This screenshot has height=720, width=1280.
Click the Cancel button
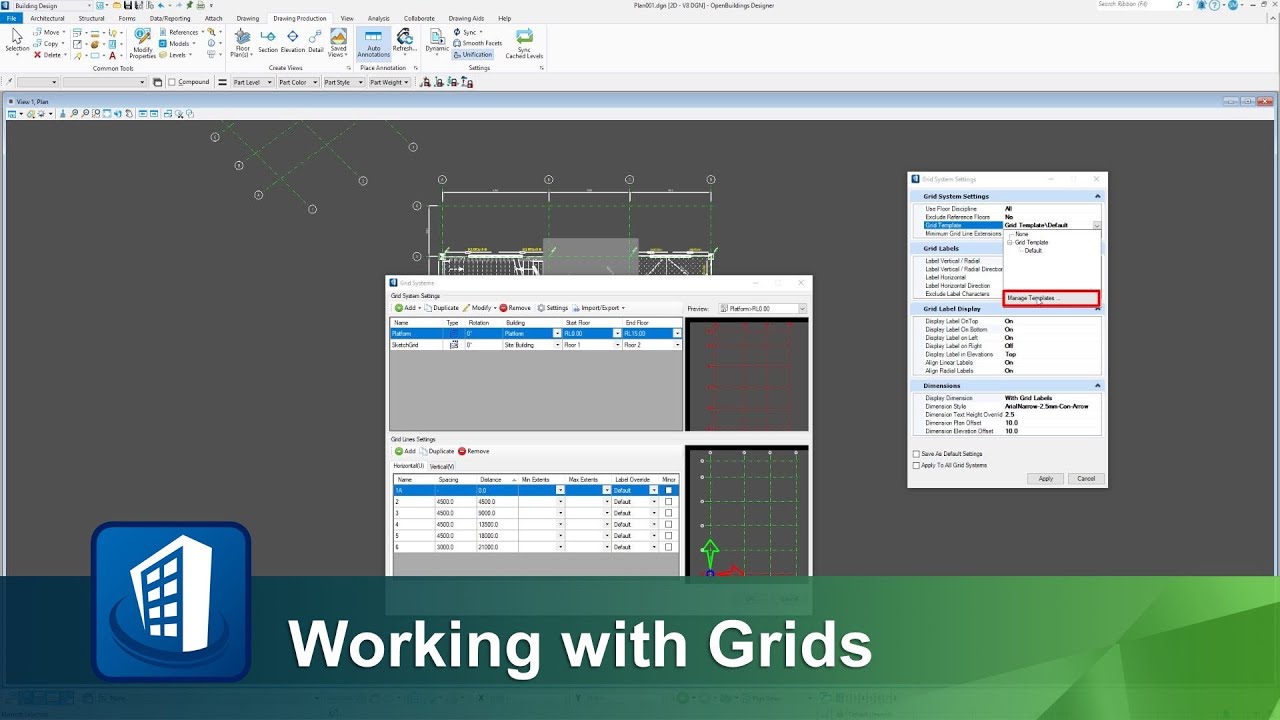tap(1086, 479)
